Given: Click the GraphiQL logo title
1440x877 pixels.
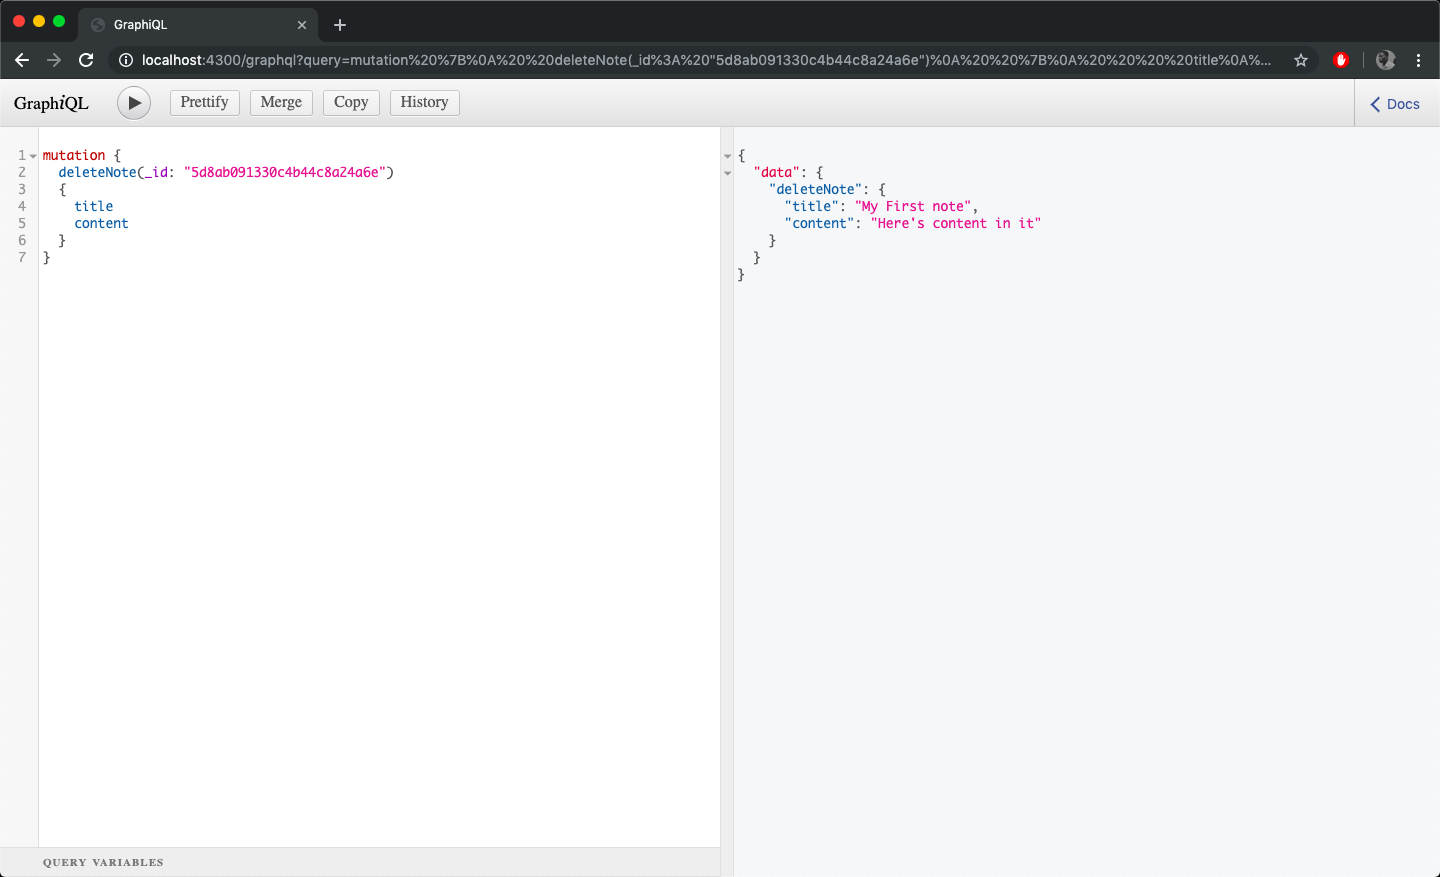Looking at the screenshot, I should pyautogui.click(x=51, y=103).
